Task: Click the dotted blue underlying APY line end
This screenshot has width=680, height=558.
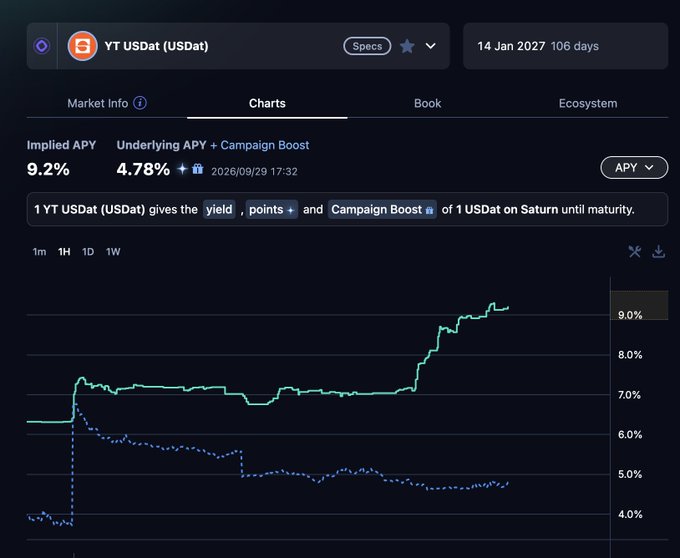Action: pos(507,483)
